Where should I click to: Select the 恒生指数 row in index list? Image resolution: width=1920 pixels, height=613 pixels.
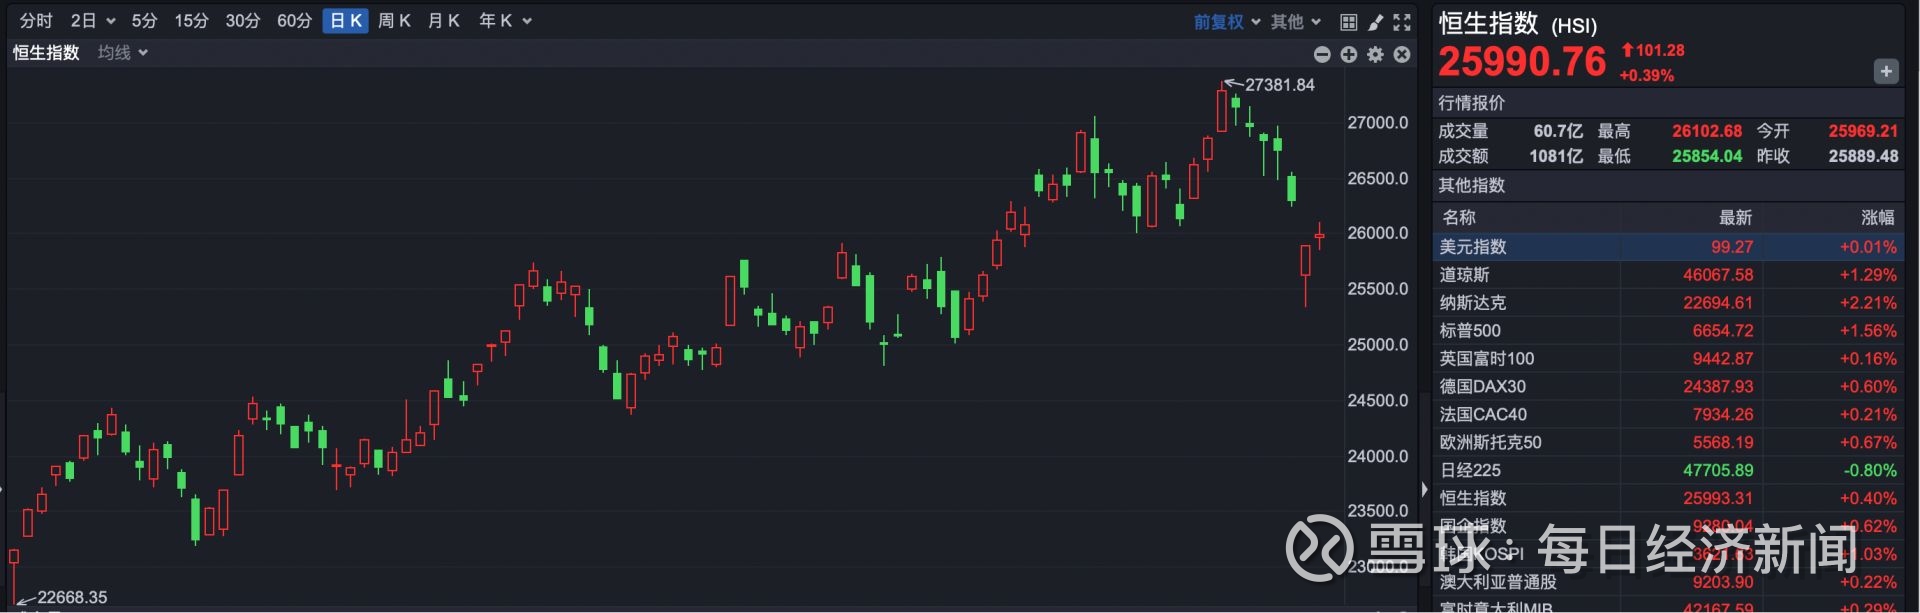(1668, 499)
